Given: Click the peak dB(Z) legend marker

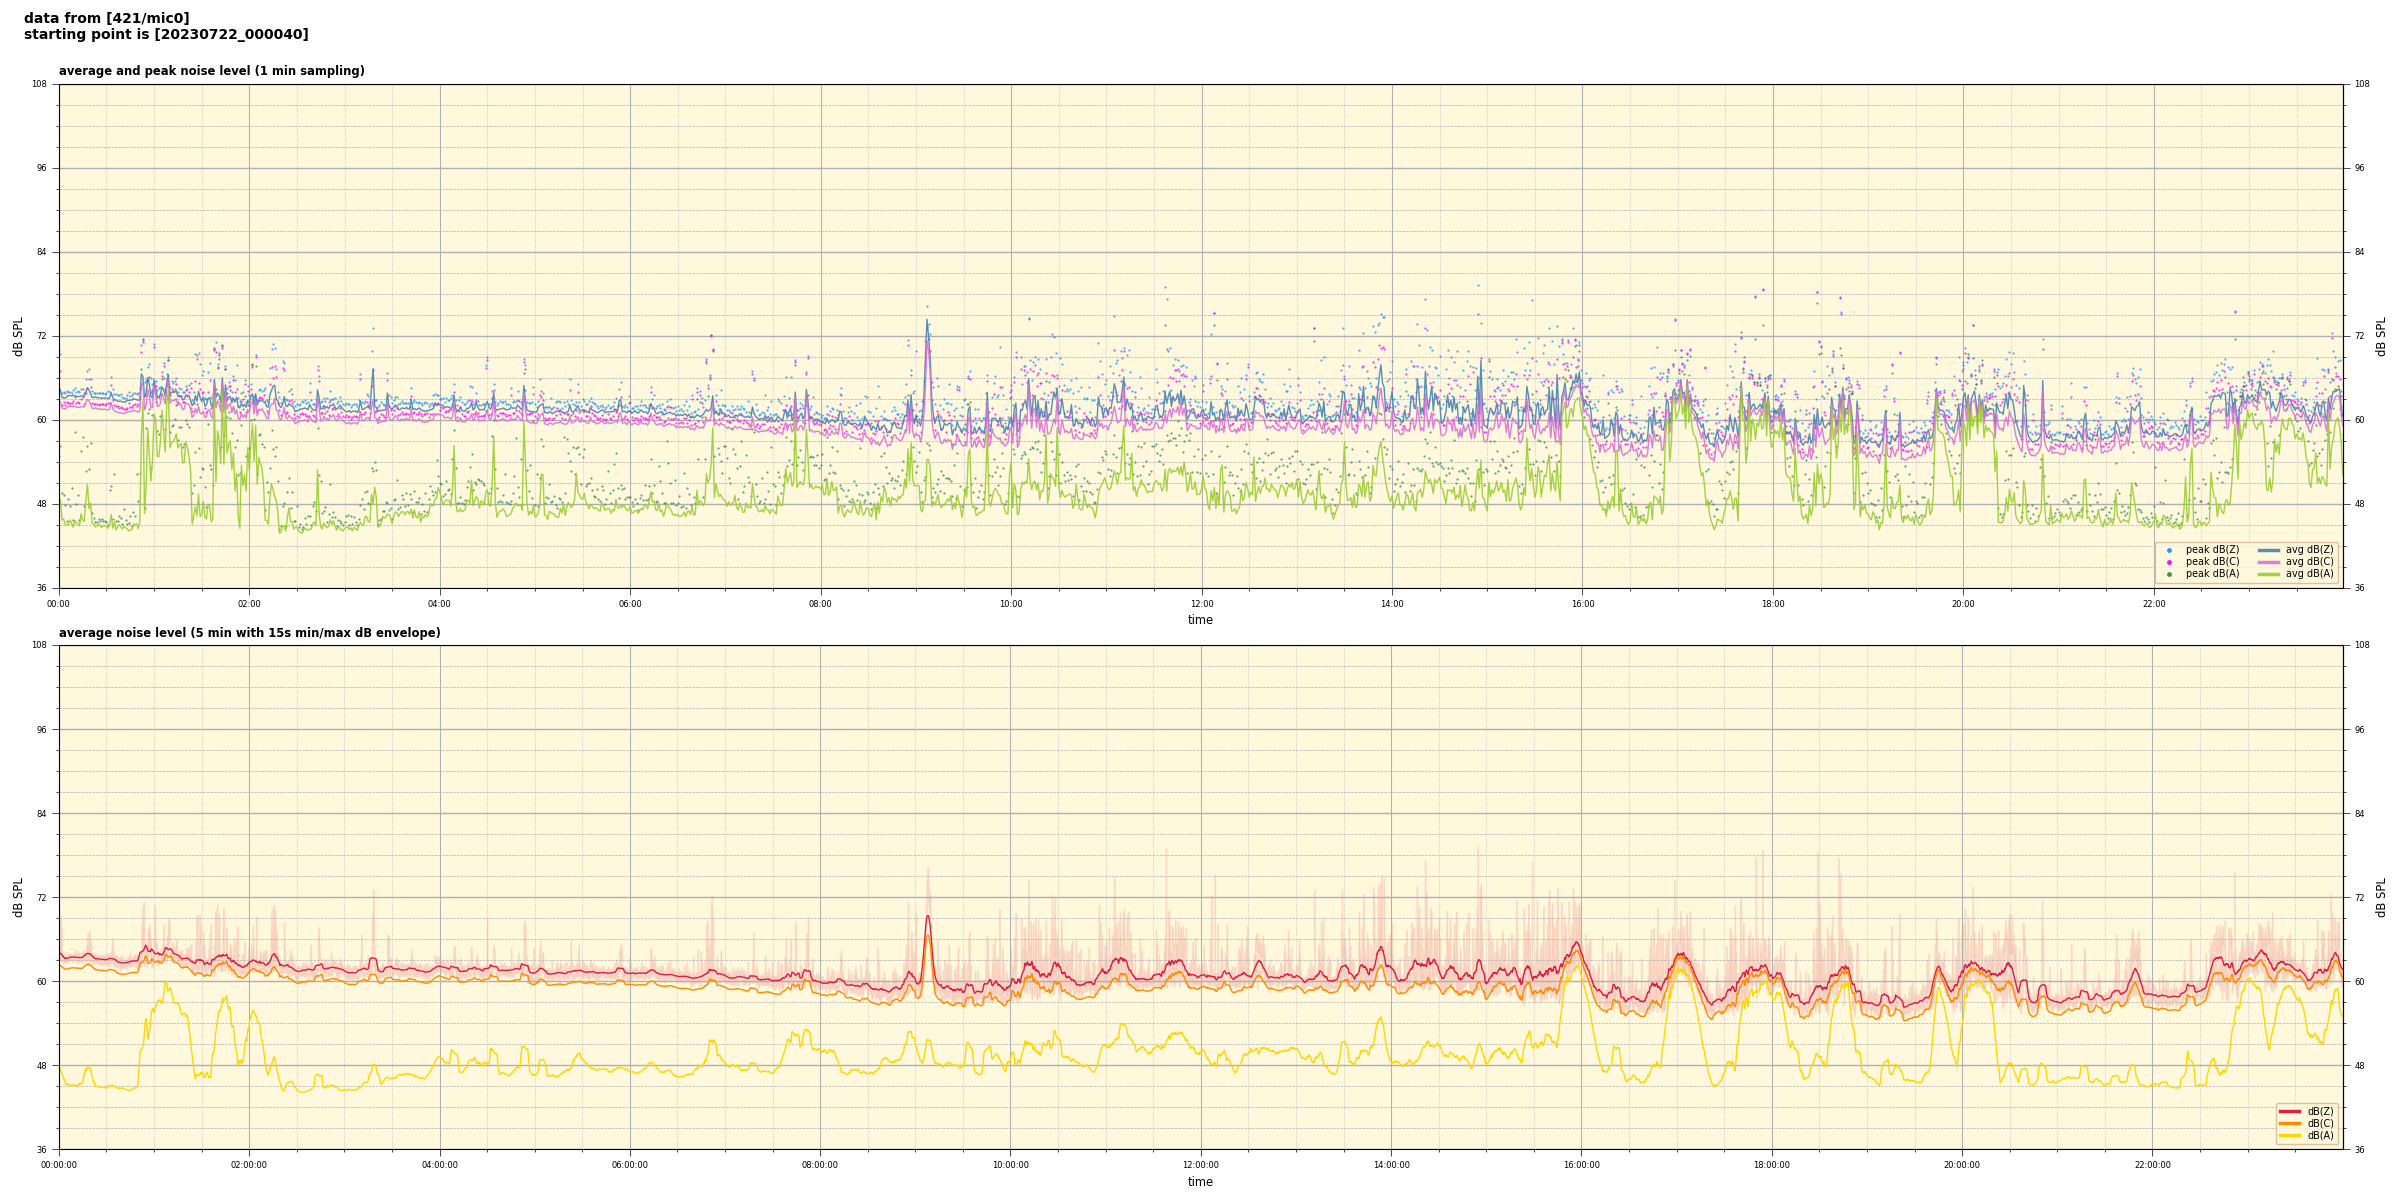Looking at the screenshot, I should pos(2169,550).
